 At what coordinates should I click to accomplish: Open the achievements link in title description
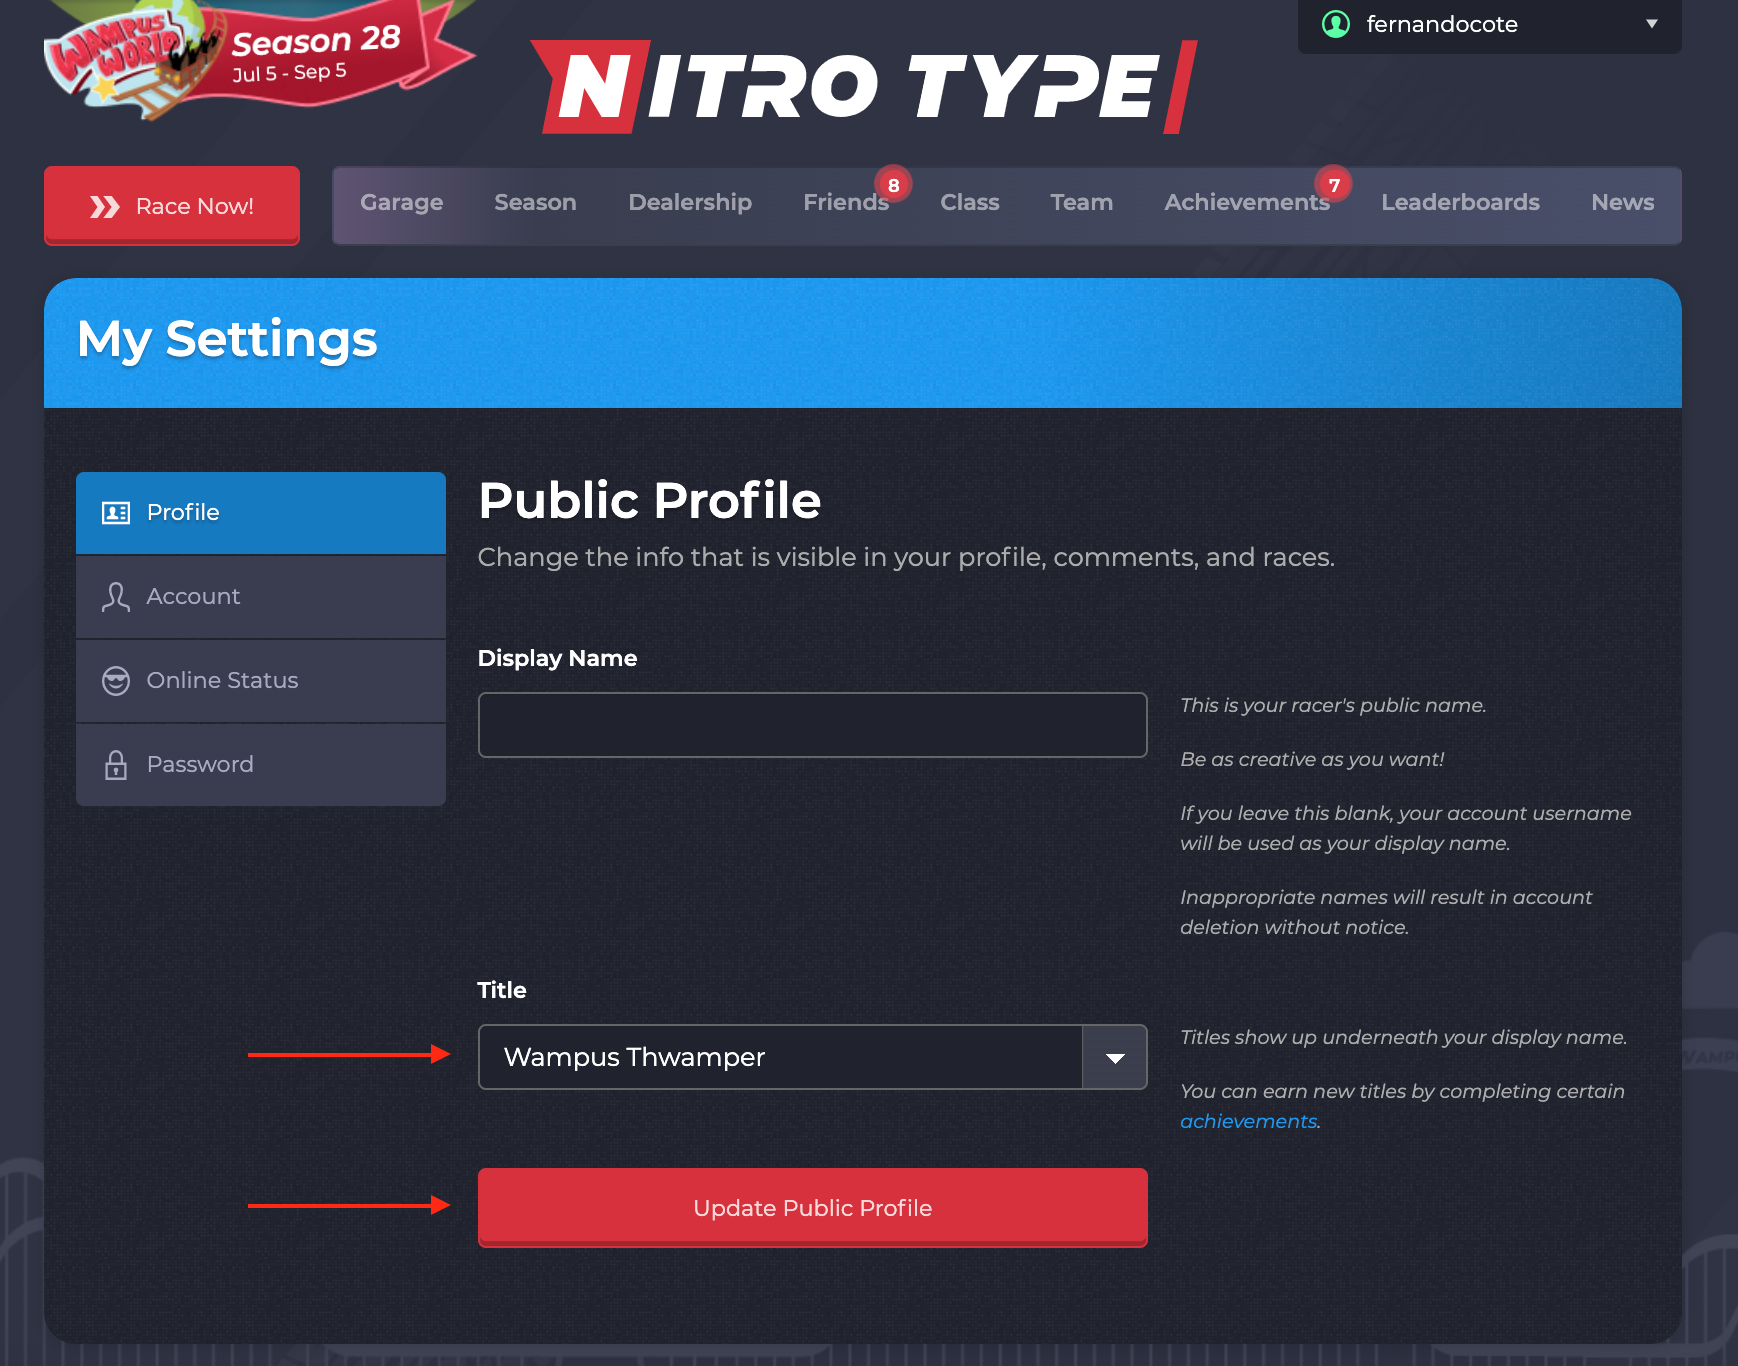coord(1248,1121)
